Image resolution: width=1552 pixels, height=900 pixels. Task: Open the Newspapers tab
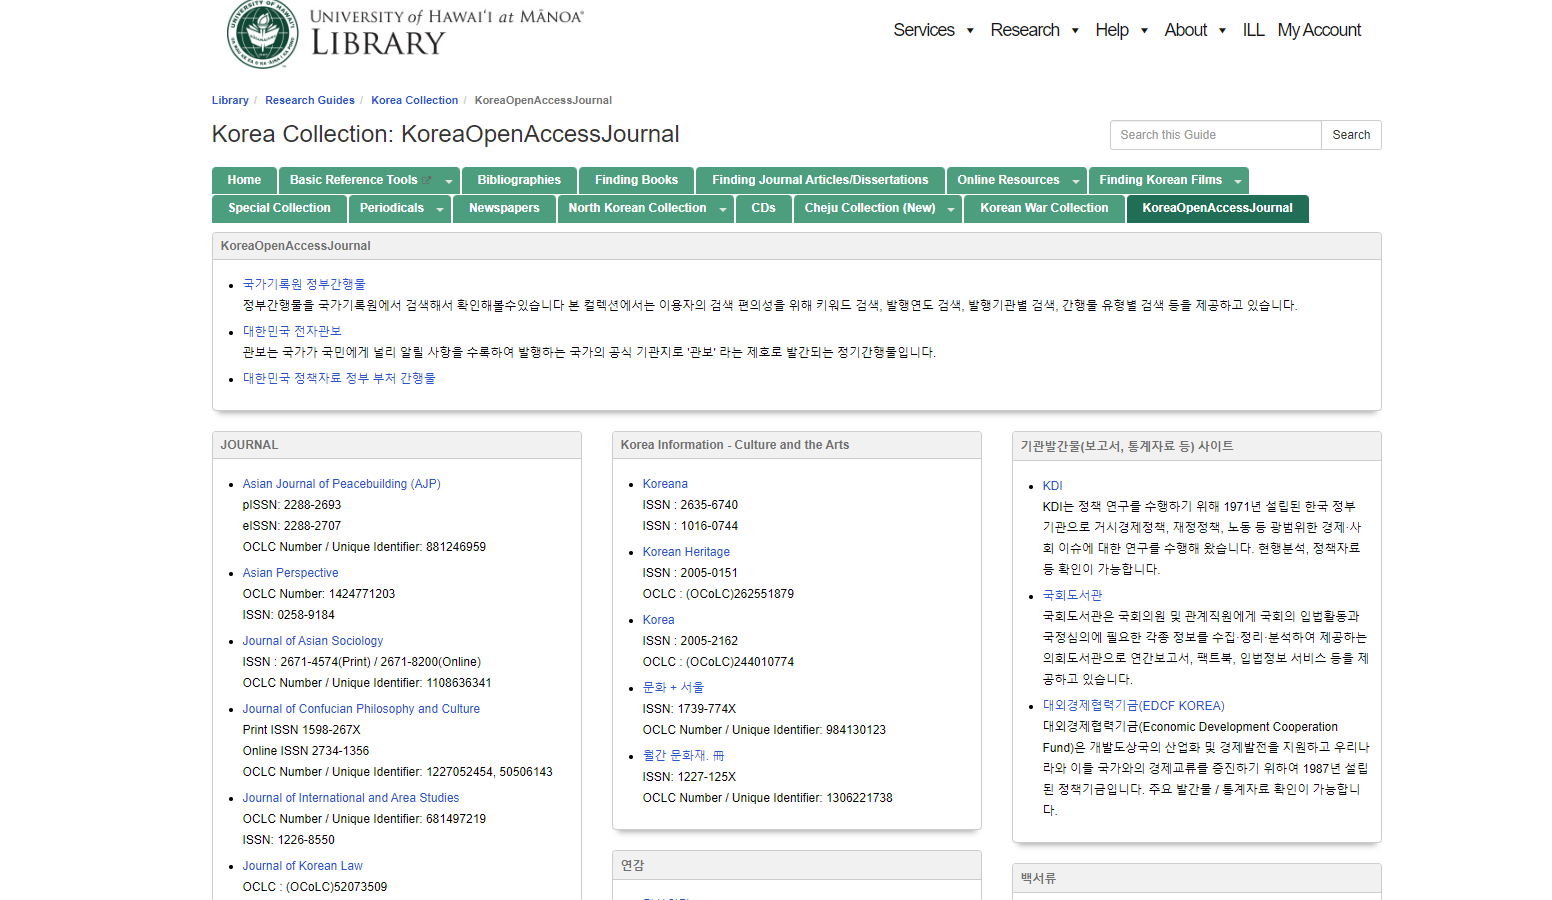pos(504,208)
